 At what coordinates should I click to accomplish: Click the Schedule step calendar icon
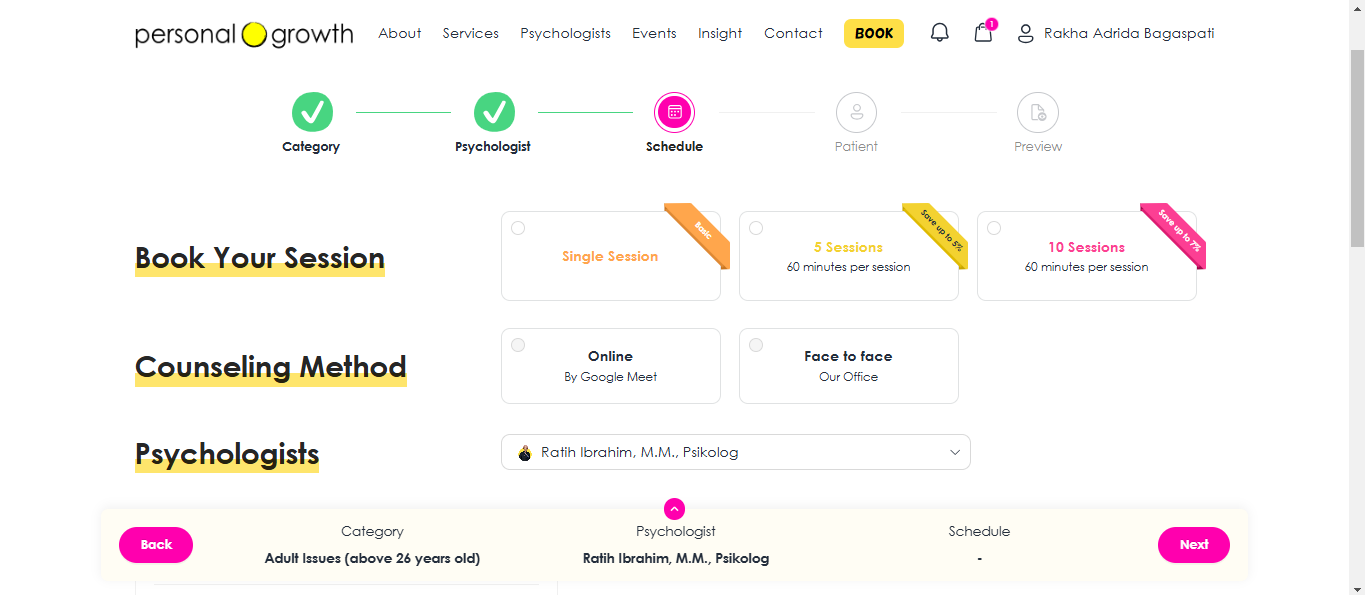click(674, 112)
